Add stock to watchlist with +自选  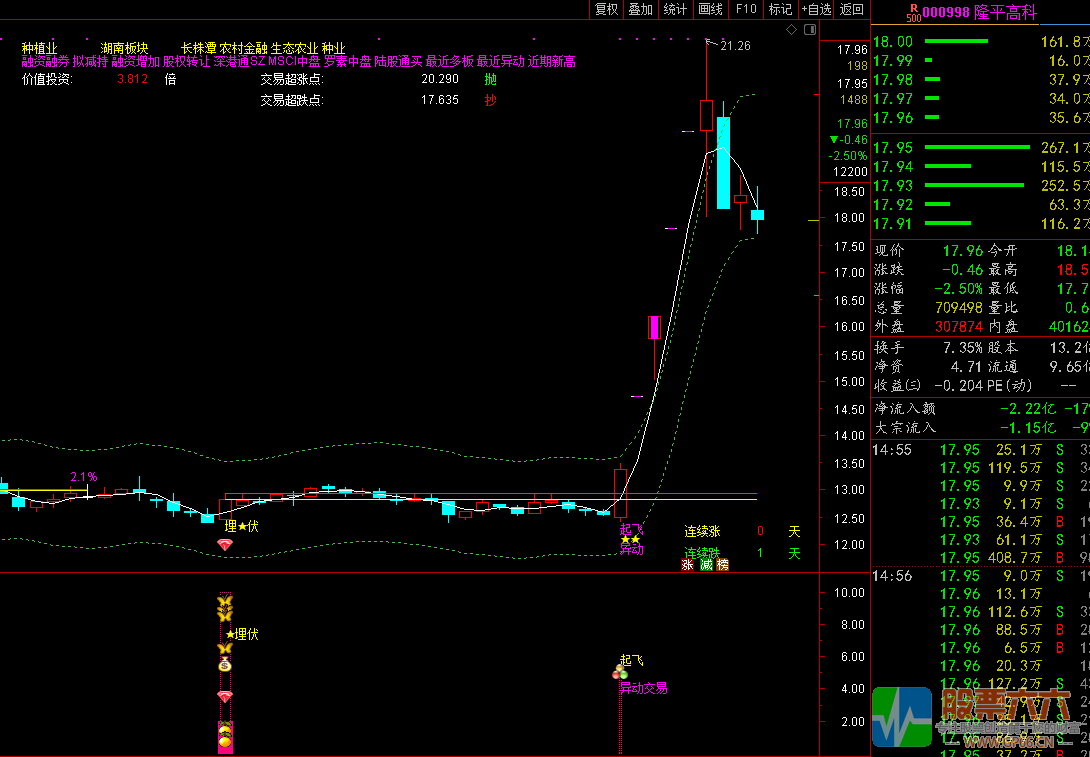[x=816, y=9]
